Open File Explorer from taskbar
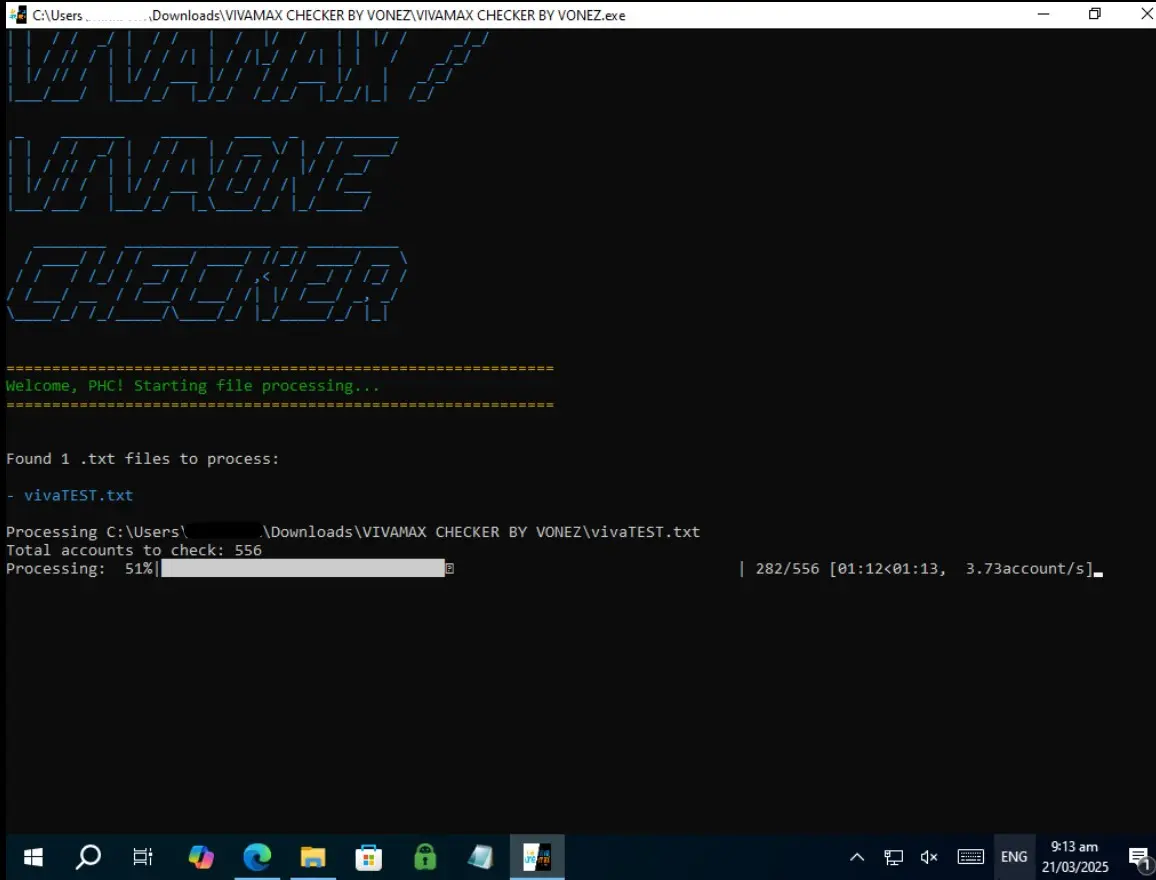This screenshot has width=1156, height=880. tap(313, 857)
